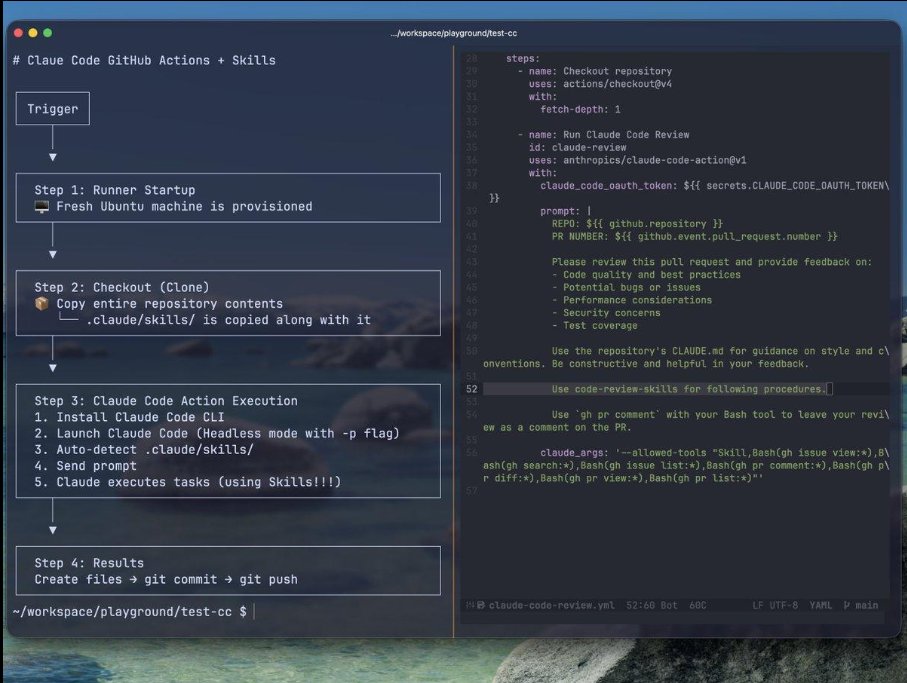
Task: Click '- Security concerns' line
Action: [x=606, y=313]
